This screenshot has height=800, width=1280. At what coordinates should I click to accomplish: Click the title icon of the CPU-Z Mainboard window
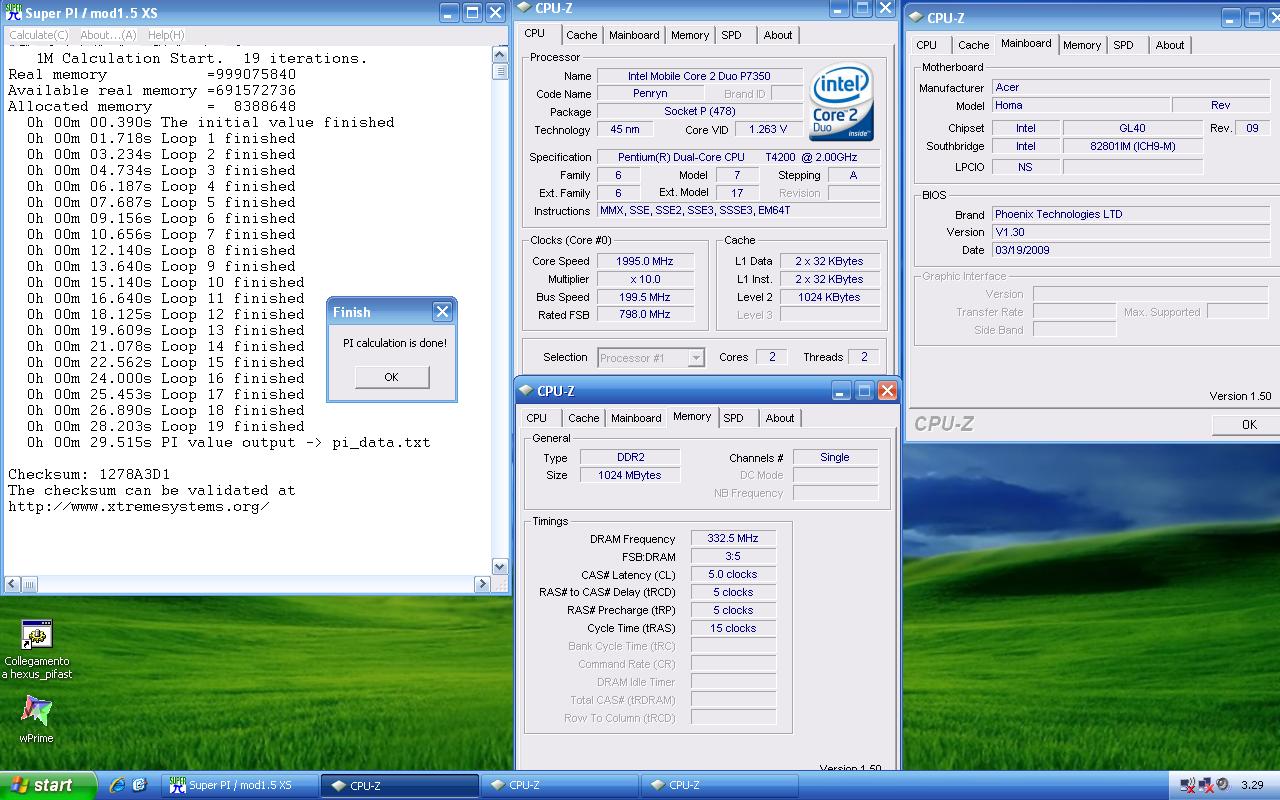tap(916, 17)
